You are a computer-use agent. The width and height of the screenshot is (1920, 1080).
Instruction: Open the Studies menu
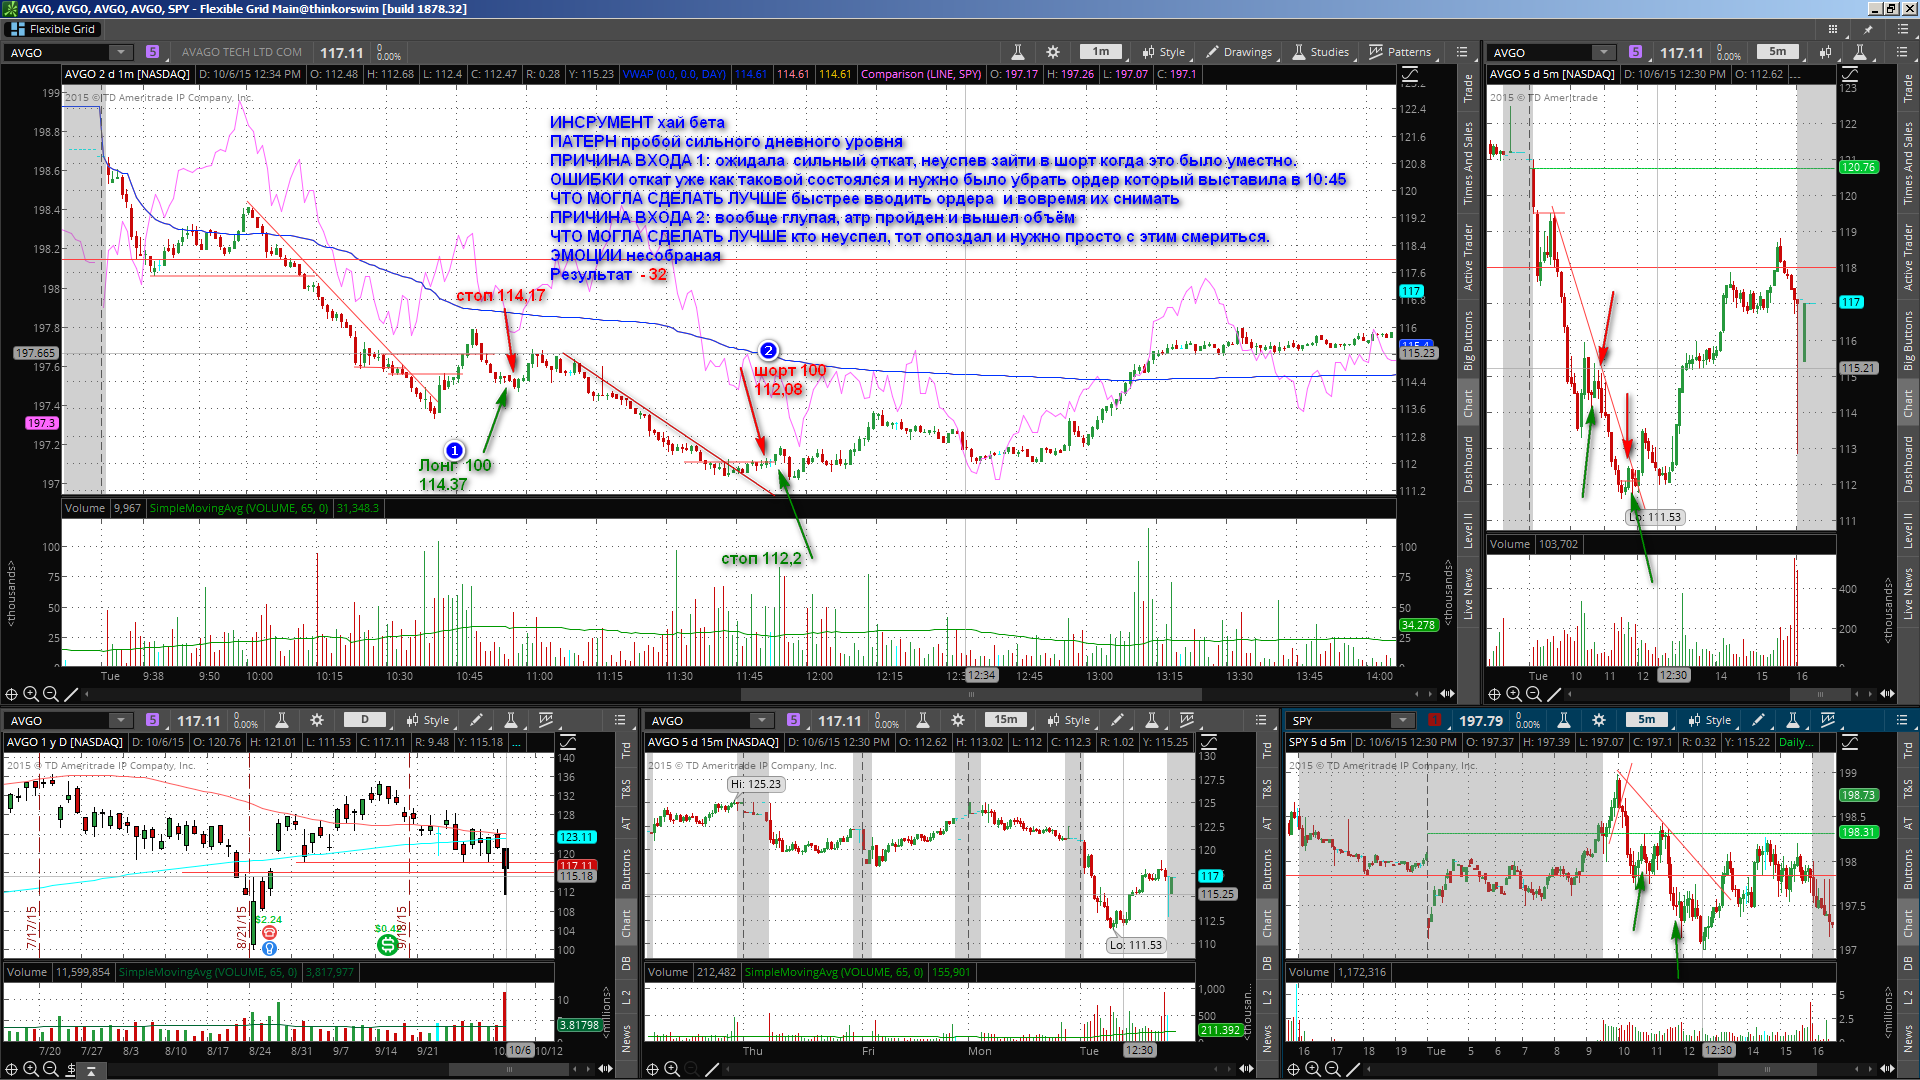(1321, 52)
